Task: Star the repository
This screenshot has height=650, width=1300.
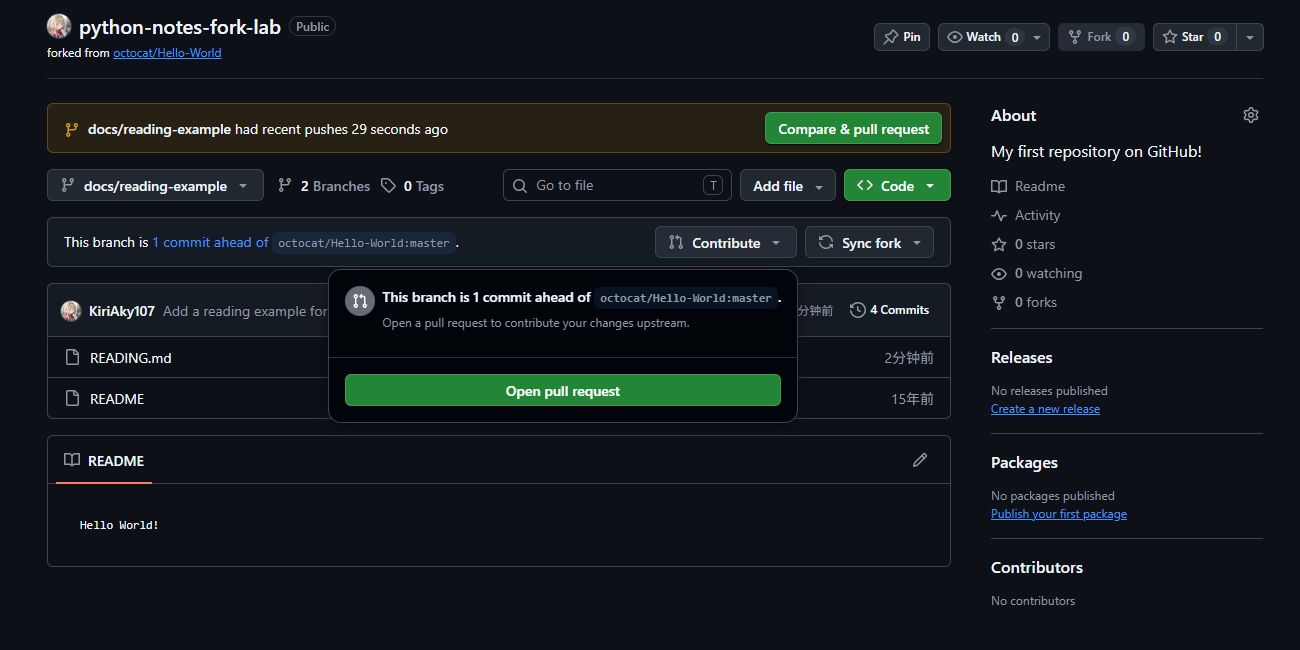Action: coord(1194,37)
